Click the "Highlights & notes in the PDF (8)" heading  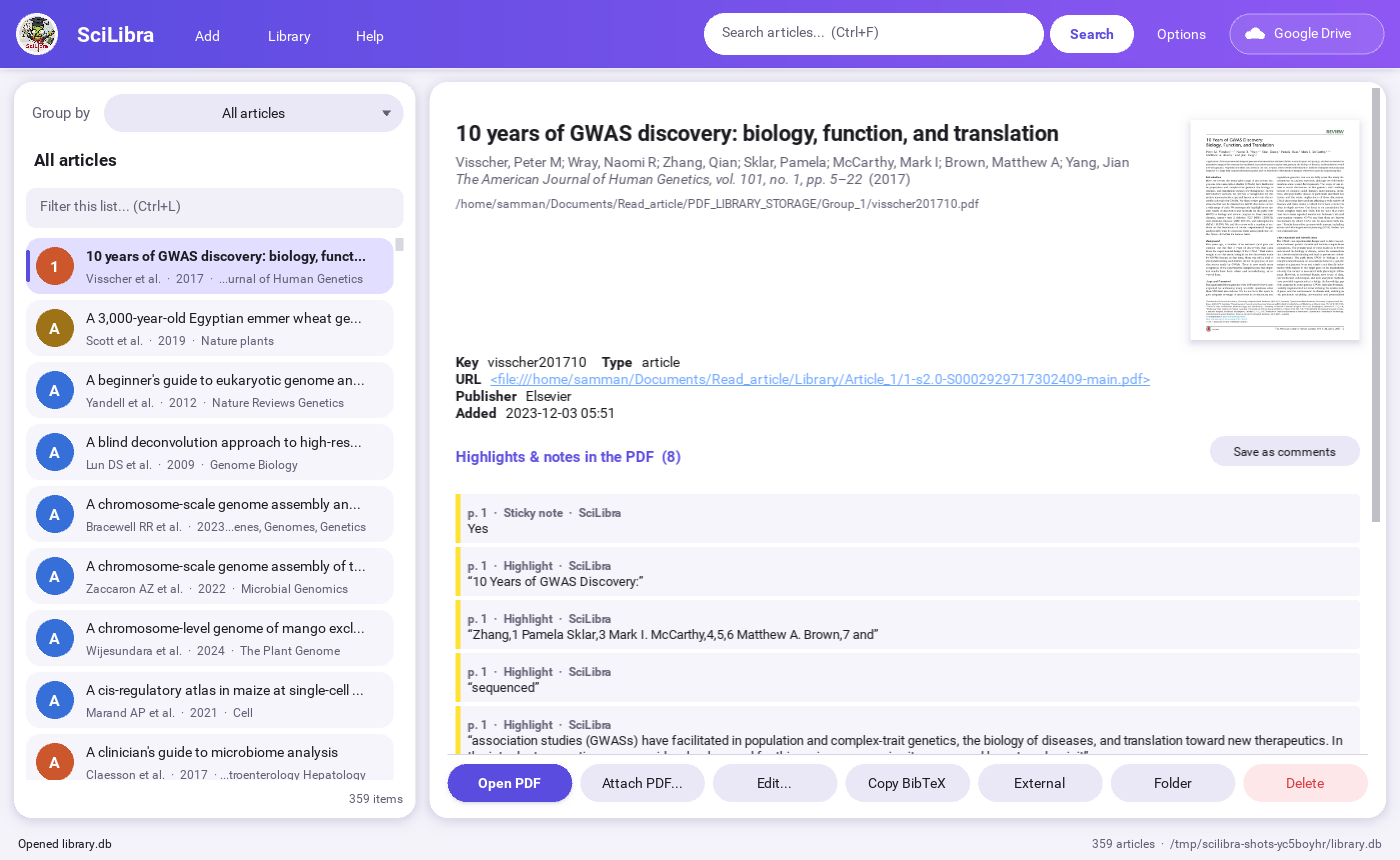(x=568, y=457)
